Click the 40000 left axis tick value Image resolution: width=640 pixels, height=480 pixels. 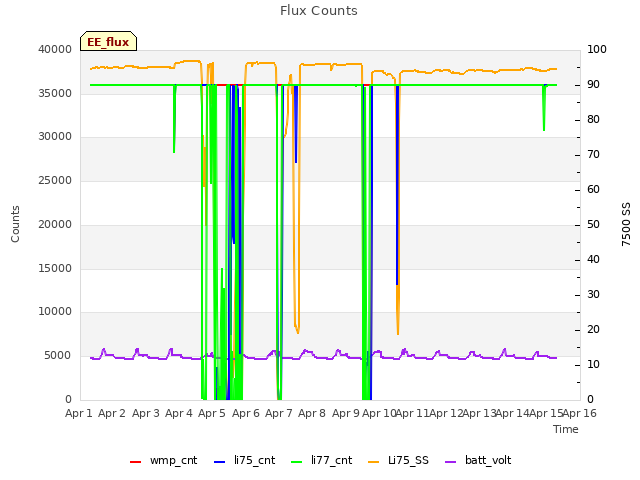pos(55,50)
